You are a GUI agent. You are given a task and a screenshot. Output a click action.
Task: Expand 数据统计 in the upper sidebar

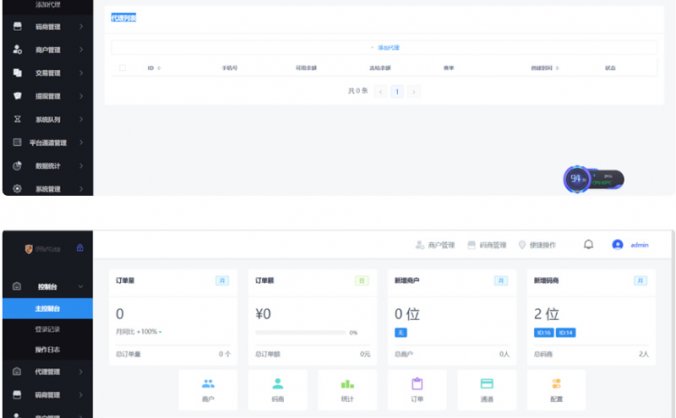(x=48, y=165)
